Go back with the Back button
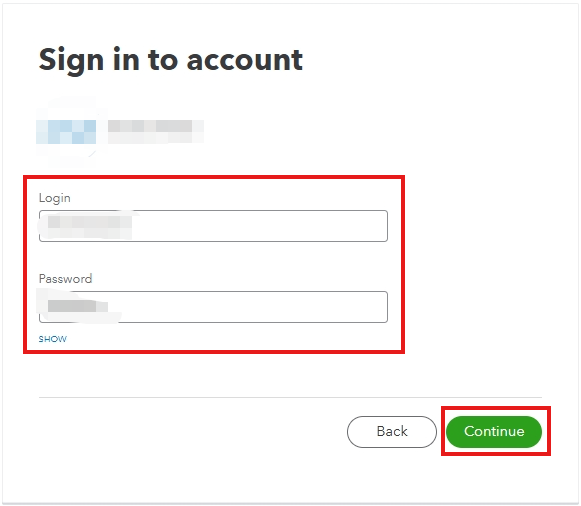 coord(392,432)
